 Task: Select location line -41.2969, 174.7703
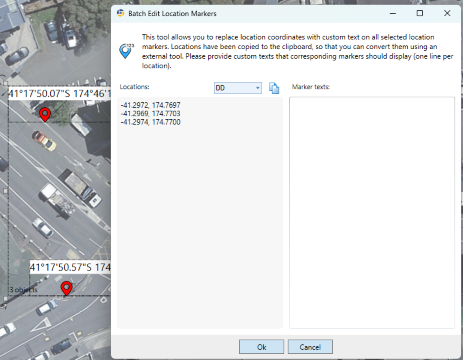point(150,114)
